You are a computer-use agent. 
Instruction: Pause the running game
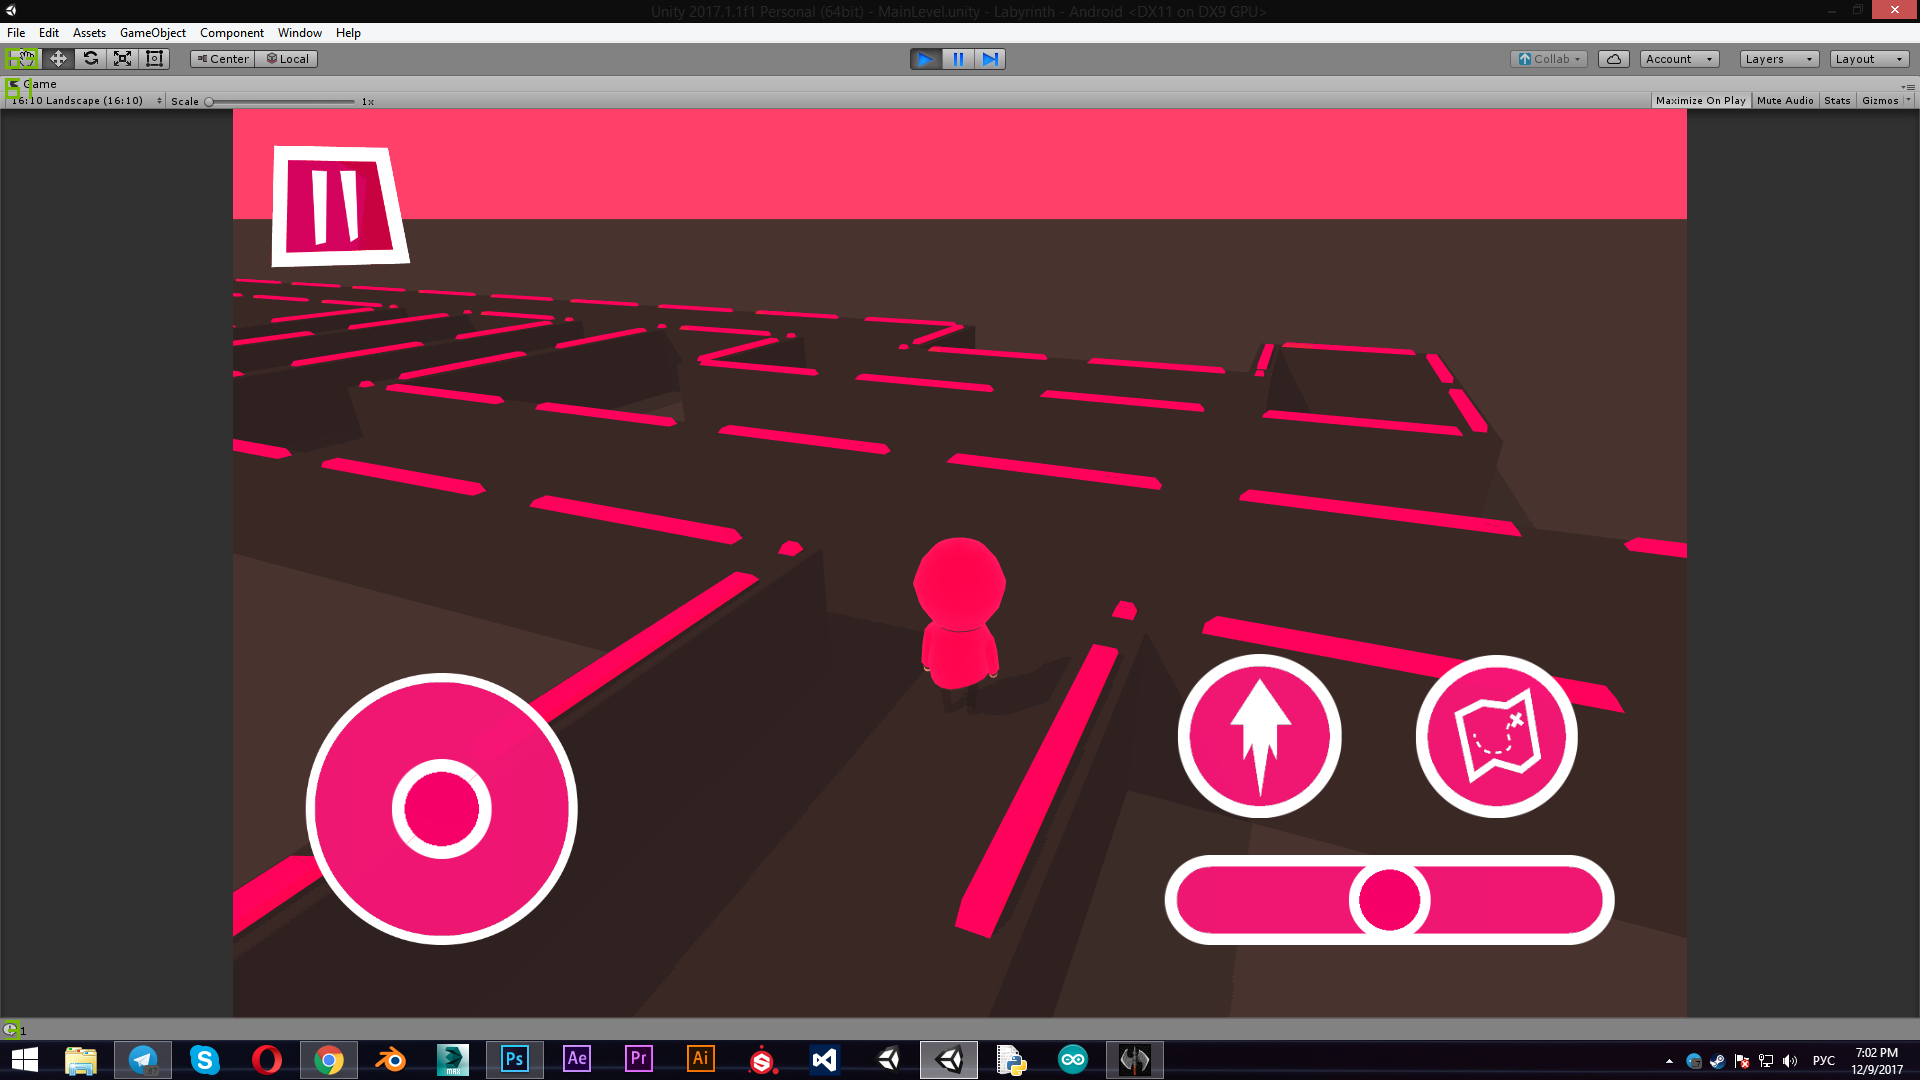click(958, 59)
